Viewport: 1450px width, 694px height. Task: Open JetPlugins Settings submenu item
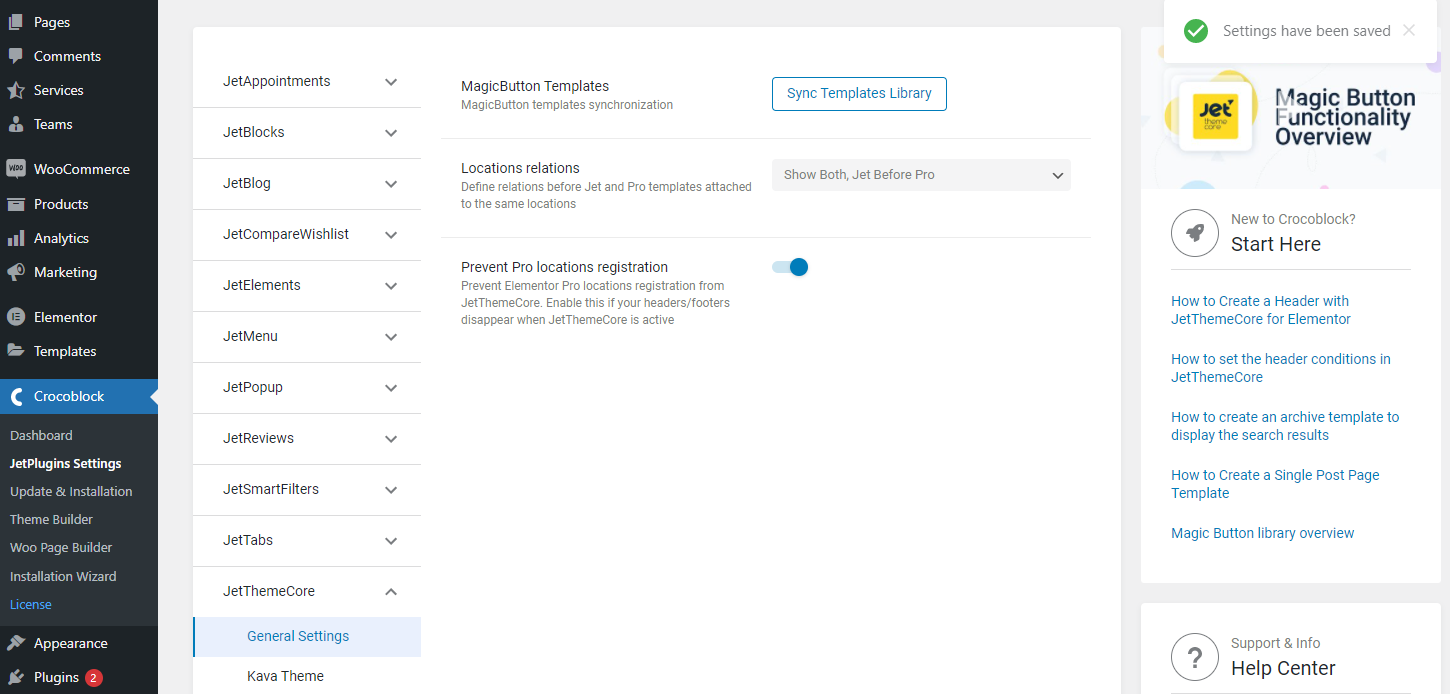[65, 463]
